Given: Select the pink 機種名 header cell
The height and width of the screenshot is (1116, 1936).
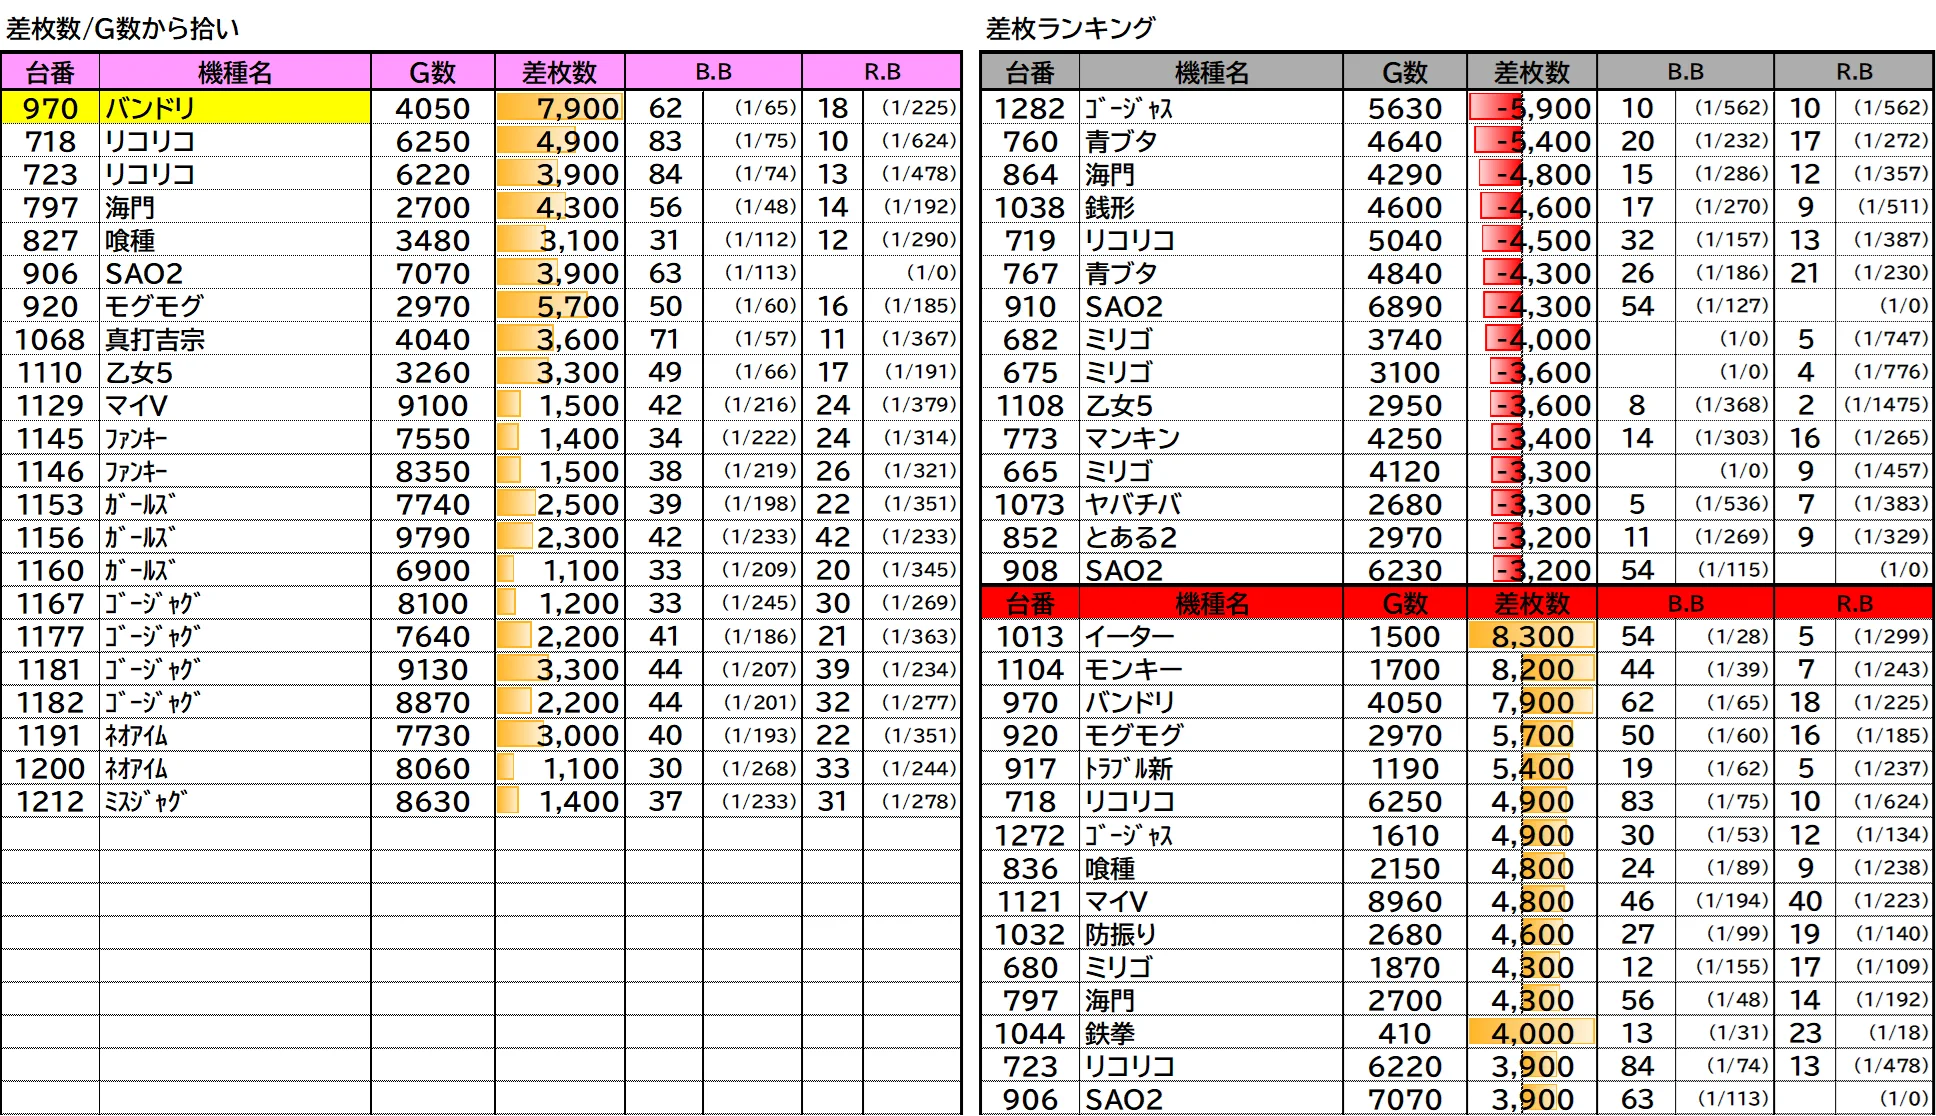Looking at the screenshot, I should (235, 72).
